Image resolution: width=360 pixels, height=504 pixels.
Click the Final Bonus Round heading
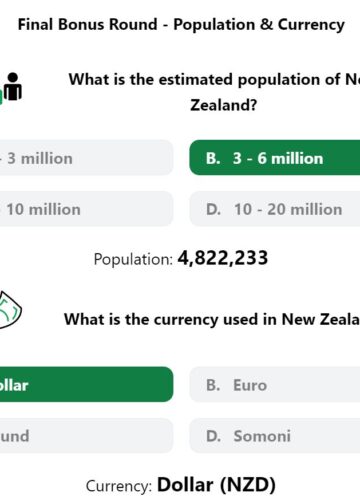pos(181,25)
